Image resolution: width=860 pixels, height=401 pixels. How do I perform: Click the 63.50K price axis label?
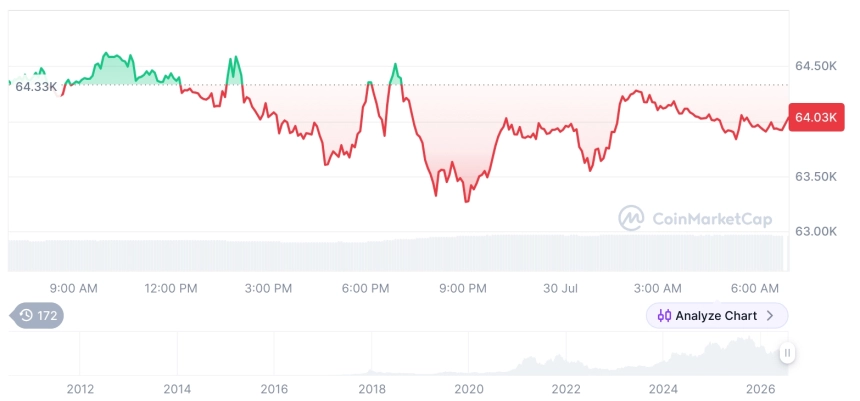click(x=816, y=177)
